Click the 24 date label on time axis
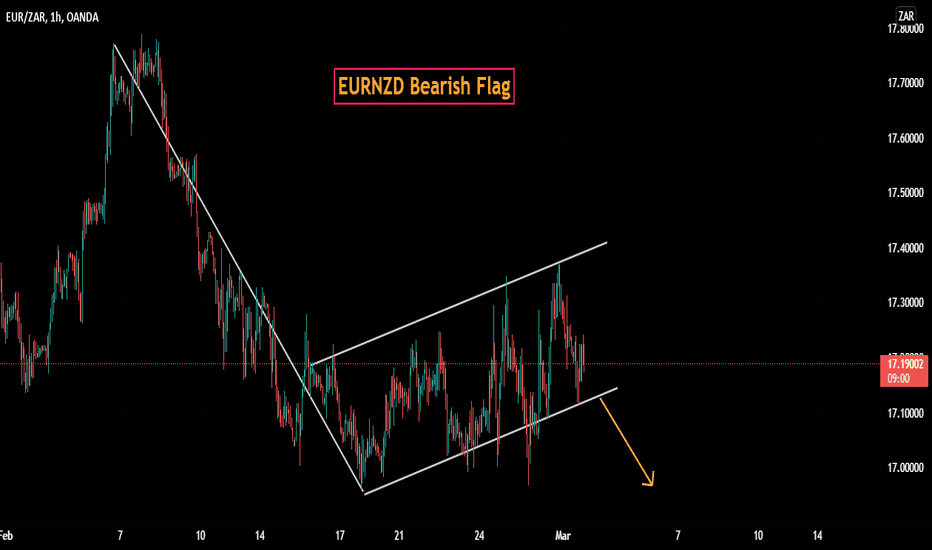 click(x=479, y=535)
